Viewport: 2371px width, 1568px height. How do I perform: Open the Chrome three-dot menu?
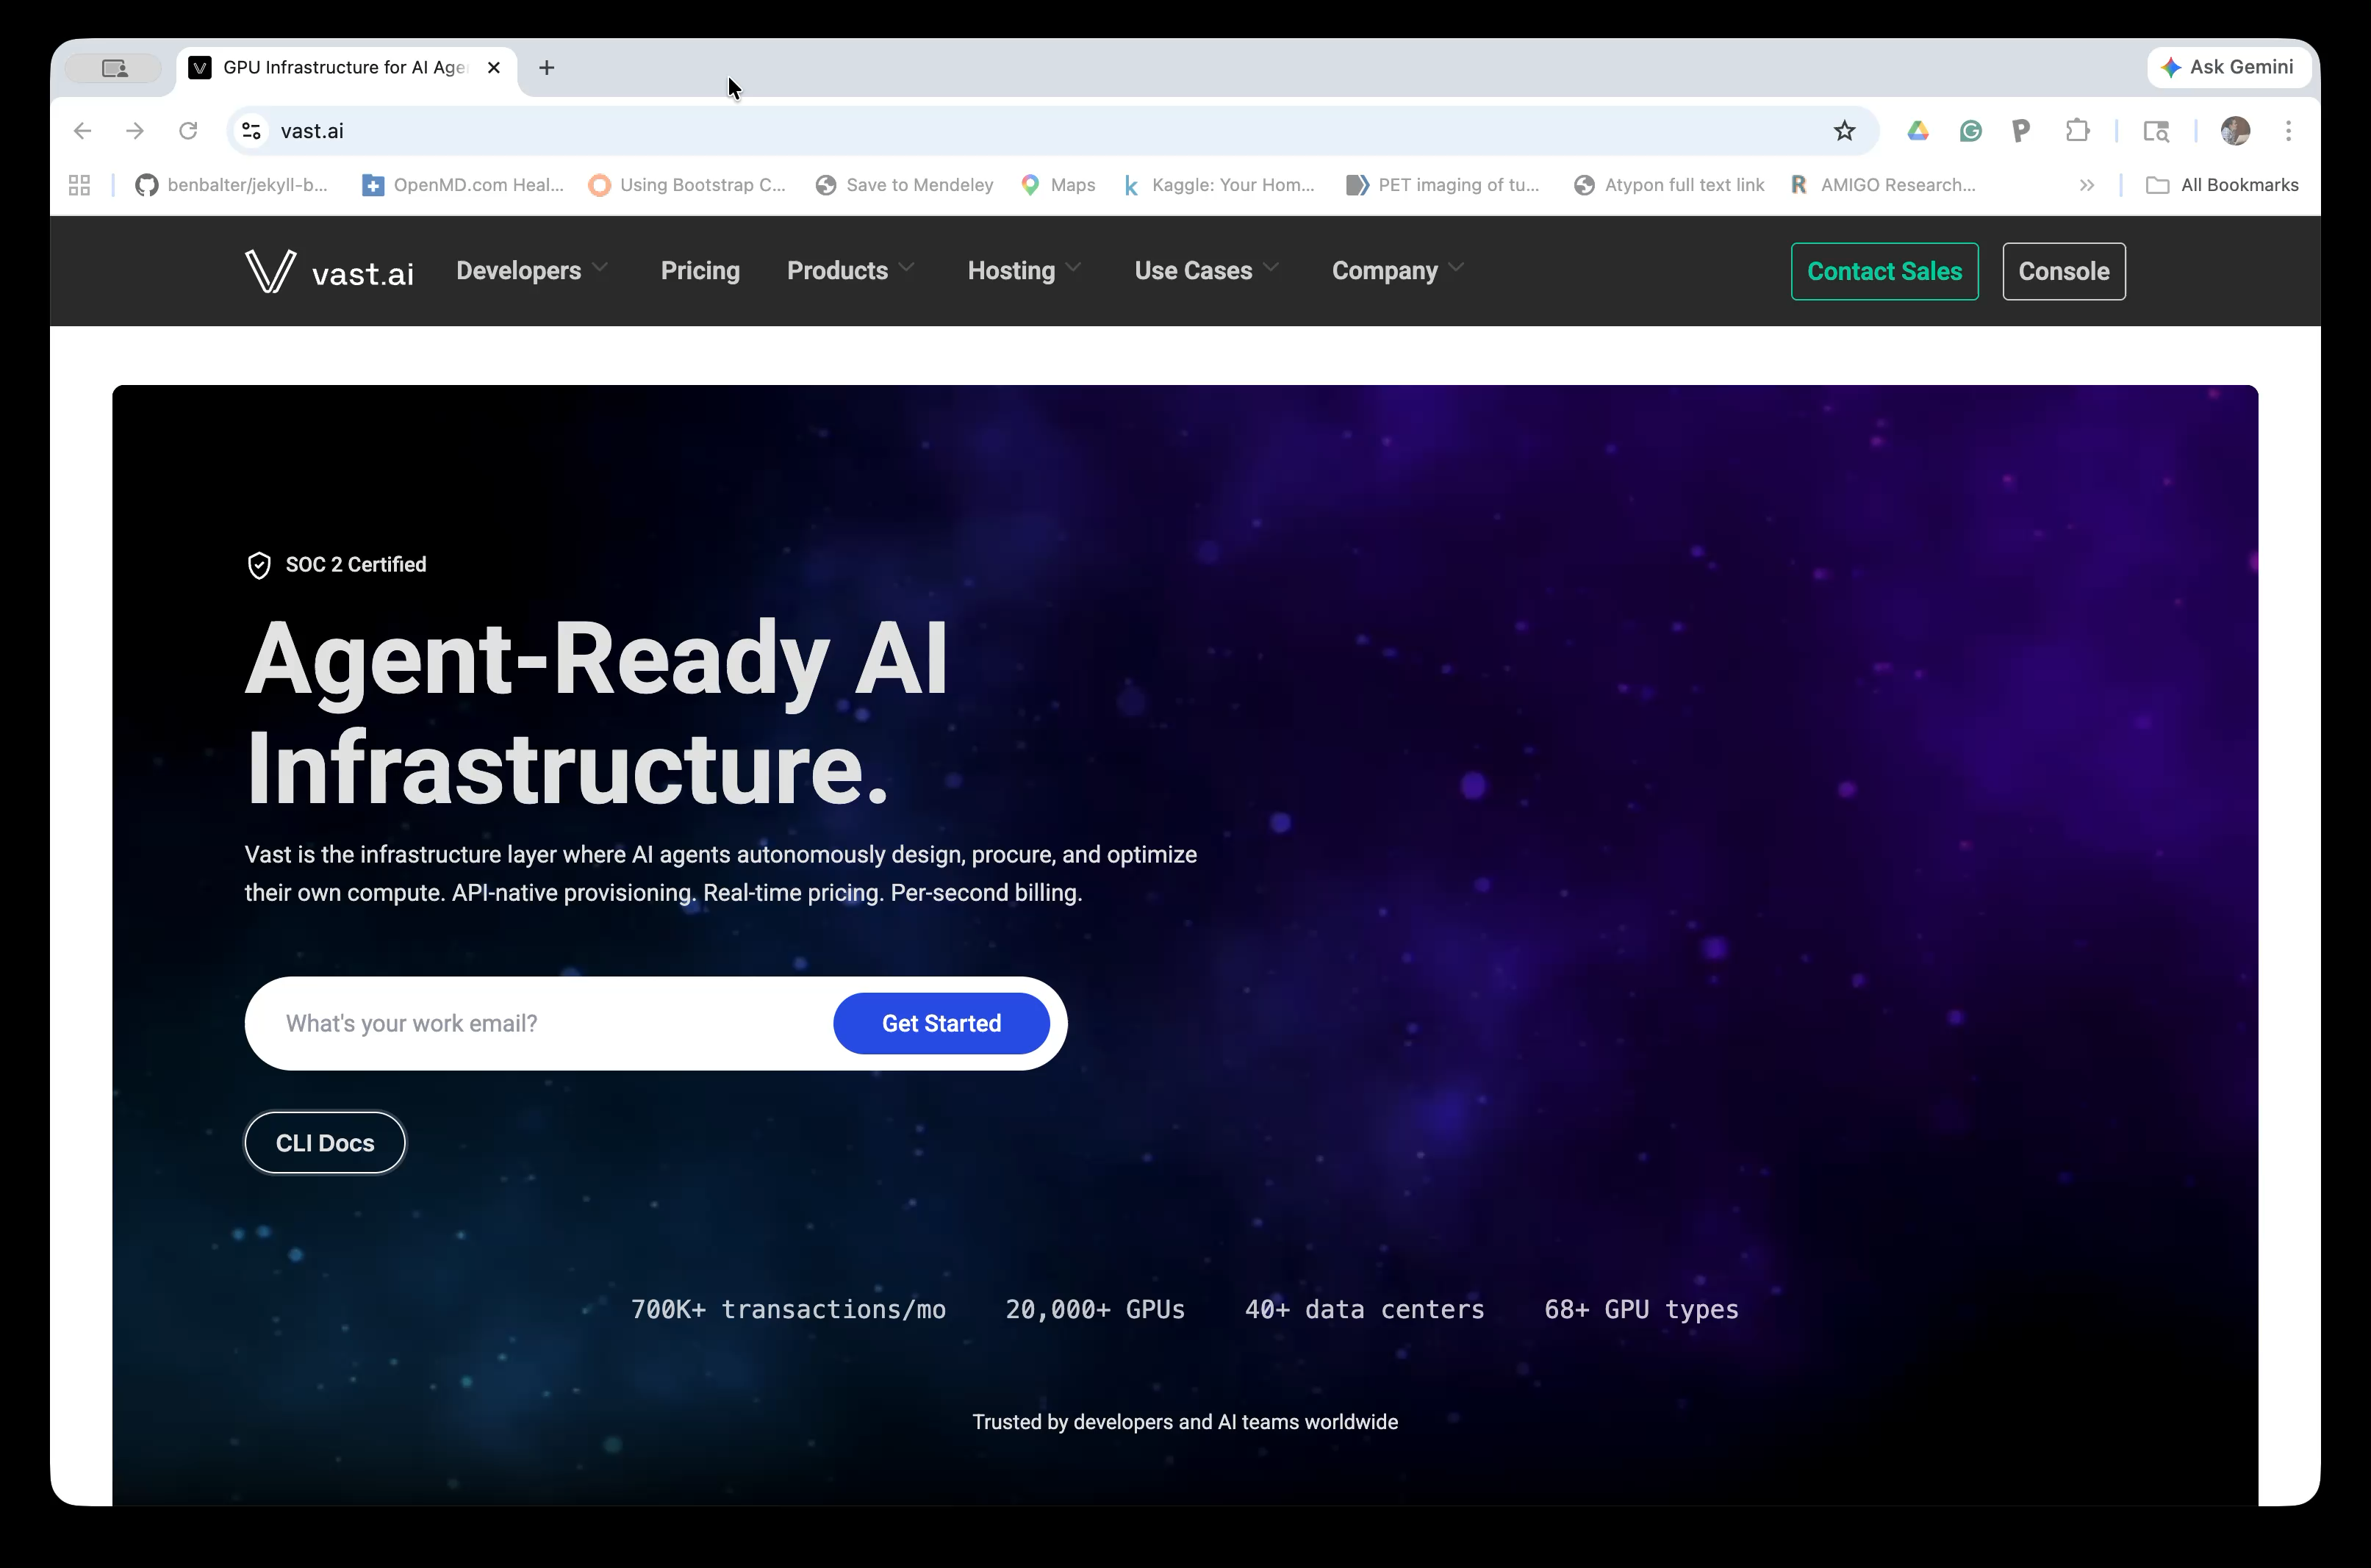point(2288,131)
